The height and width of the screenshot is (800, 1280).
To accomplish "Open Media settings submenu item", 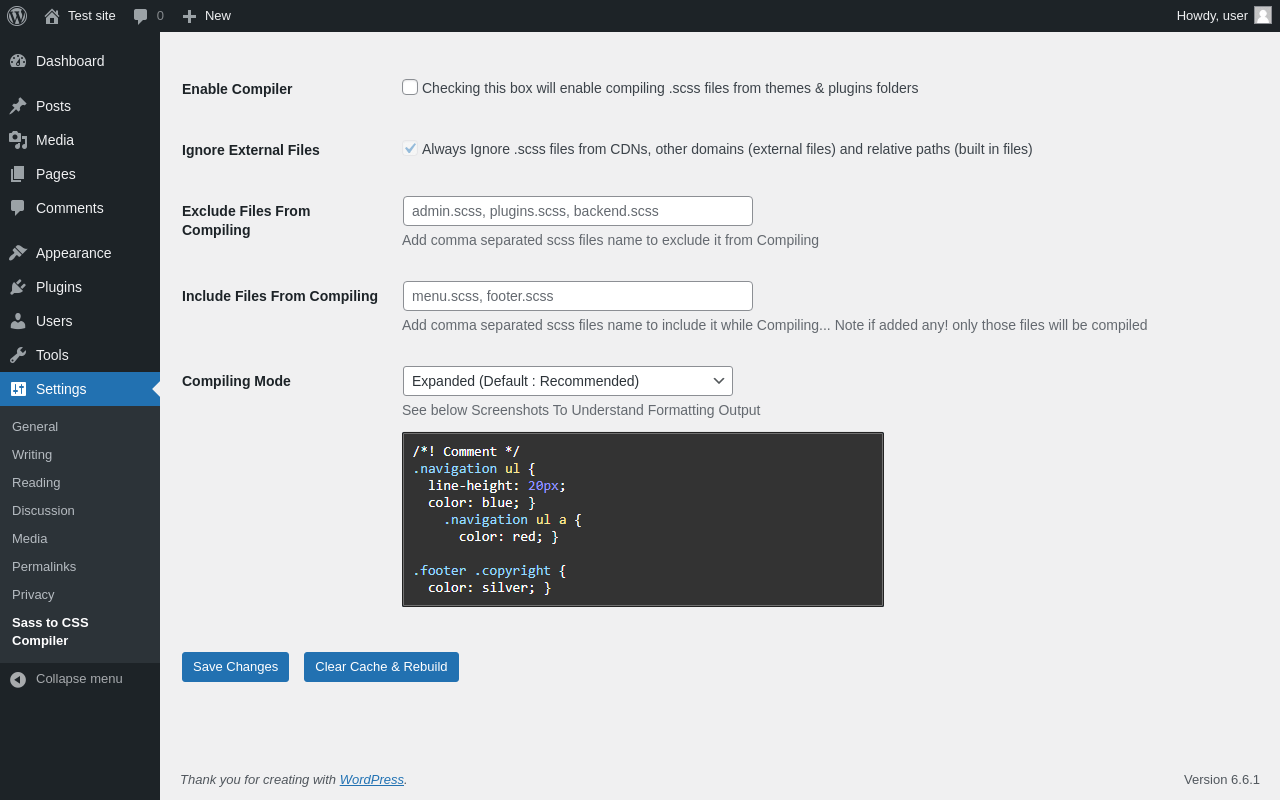I will tap(30, 538).
